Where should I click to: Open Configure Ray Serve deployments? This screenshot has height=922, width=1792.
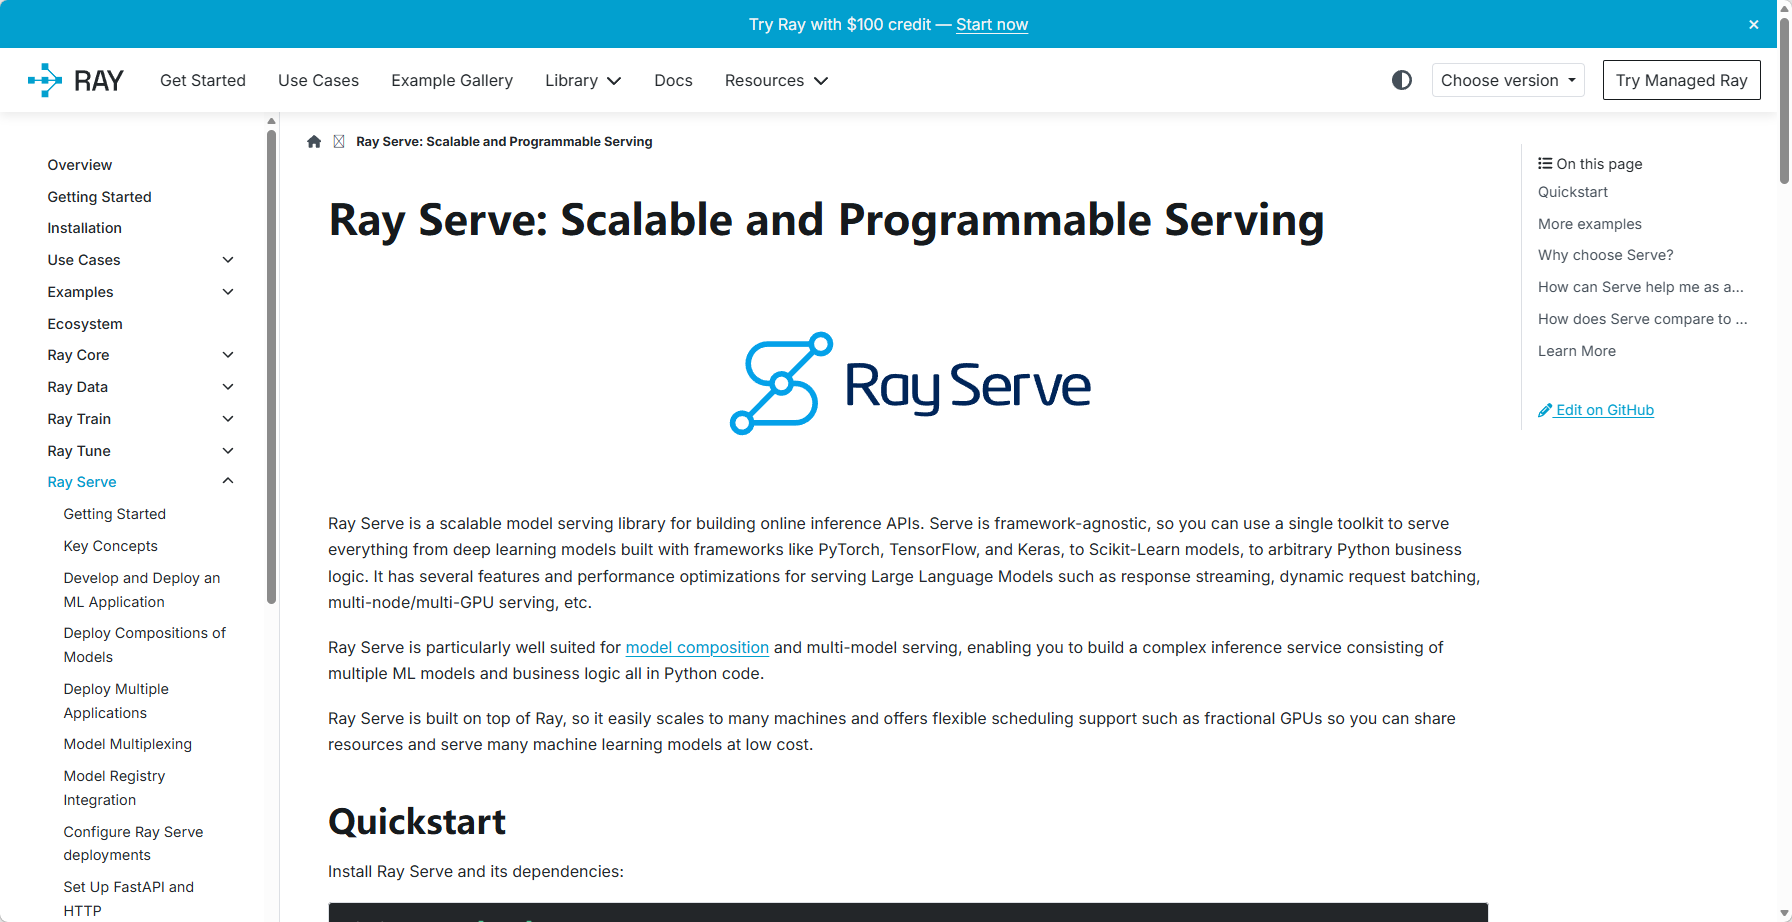(x=133, y=843)
